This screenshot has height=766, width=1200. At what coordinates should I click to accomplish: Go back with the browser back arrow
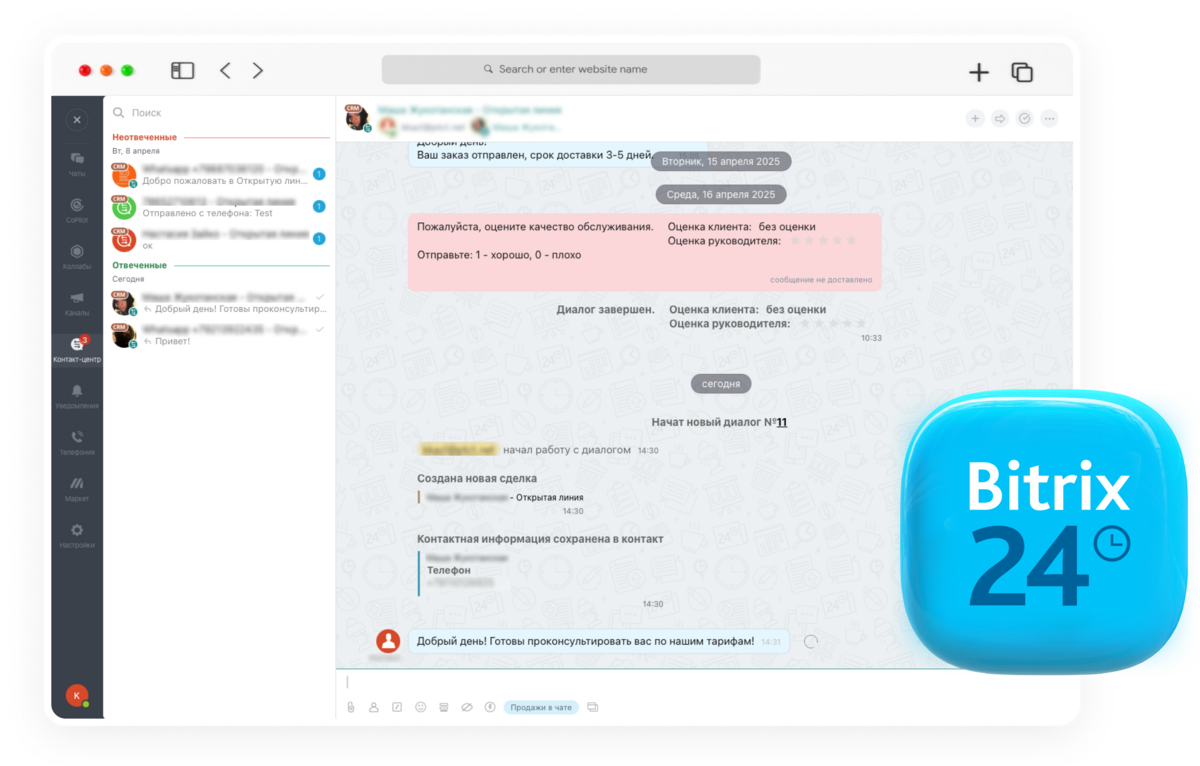coord(225,70)
